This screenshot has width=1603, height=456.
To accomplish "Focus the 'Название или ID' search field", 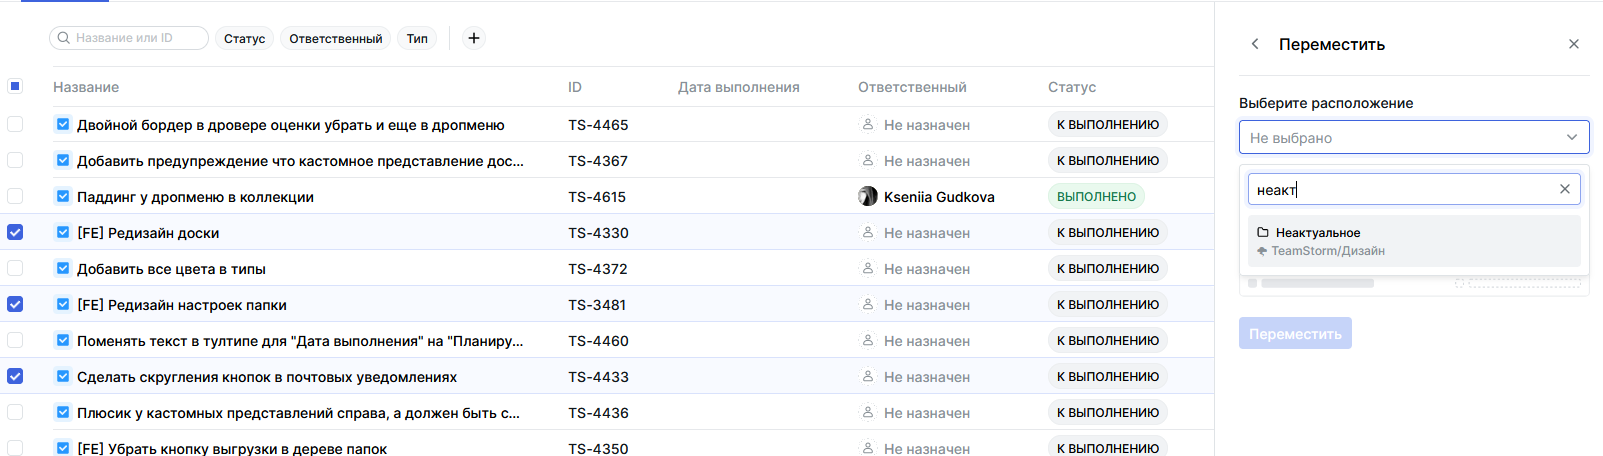I will tap(130, 38).
